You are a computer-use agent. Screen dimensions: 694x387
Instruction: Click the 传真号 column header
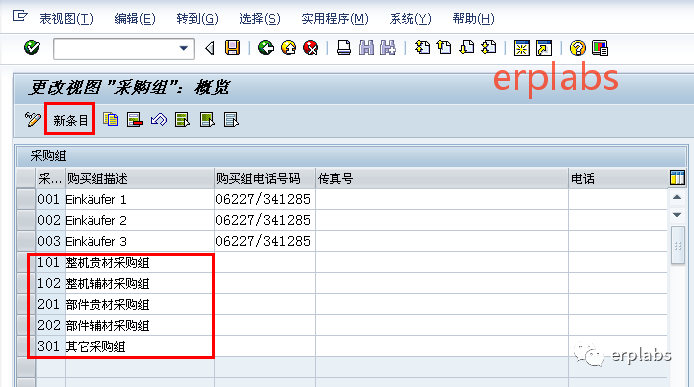click(x=442, y=178)
